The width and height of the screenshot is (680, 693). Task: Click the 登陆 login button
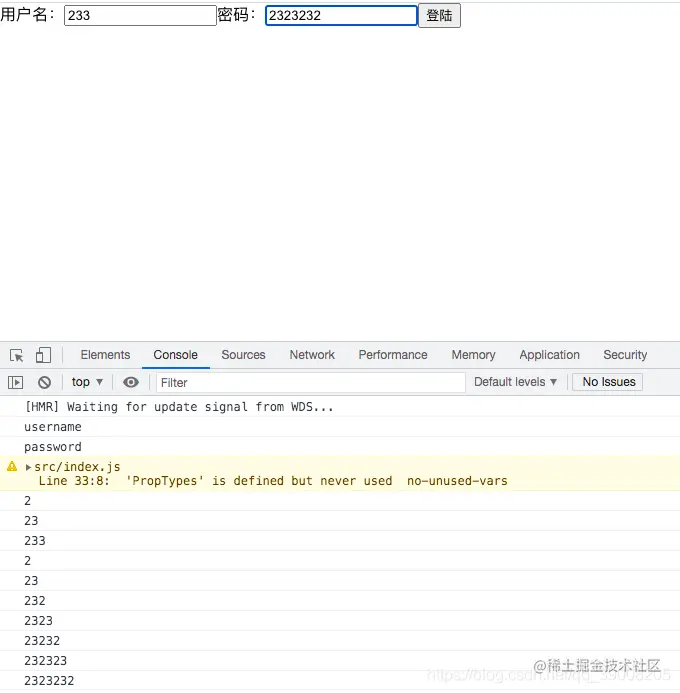(x=440, y=15)
